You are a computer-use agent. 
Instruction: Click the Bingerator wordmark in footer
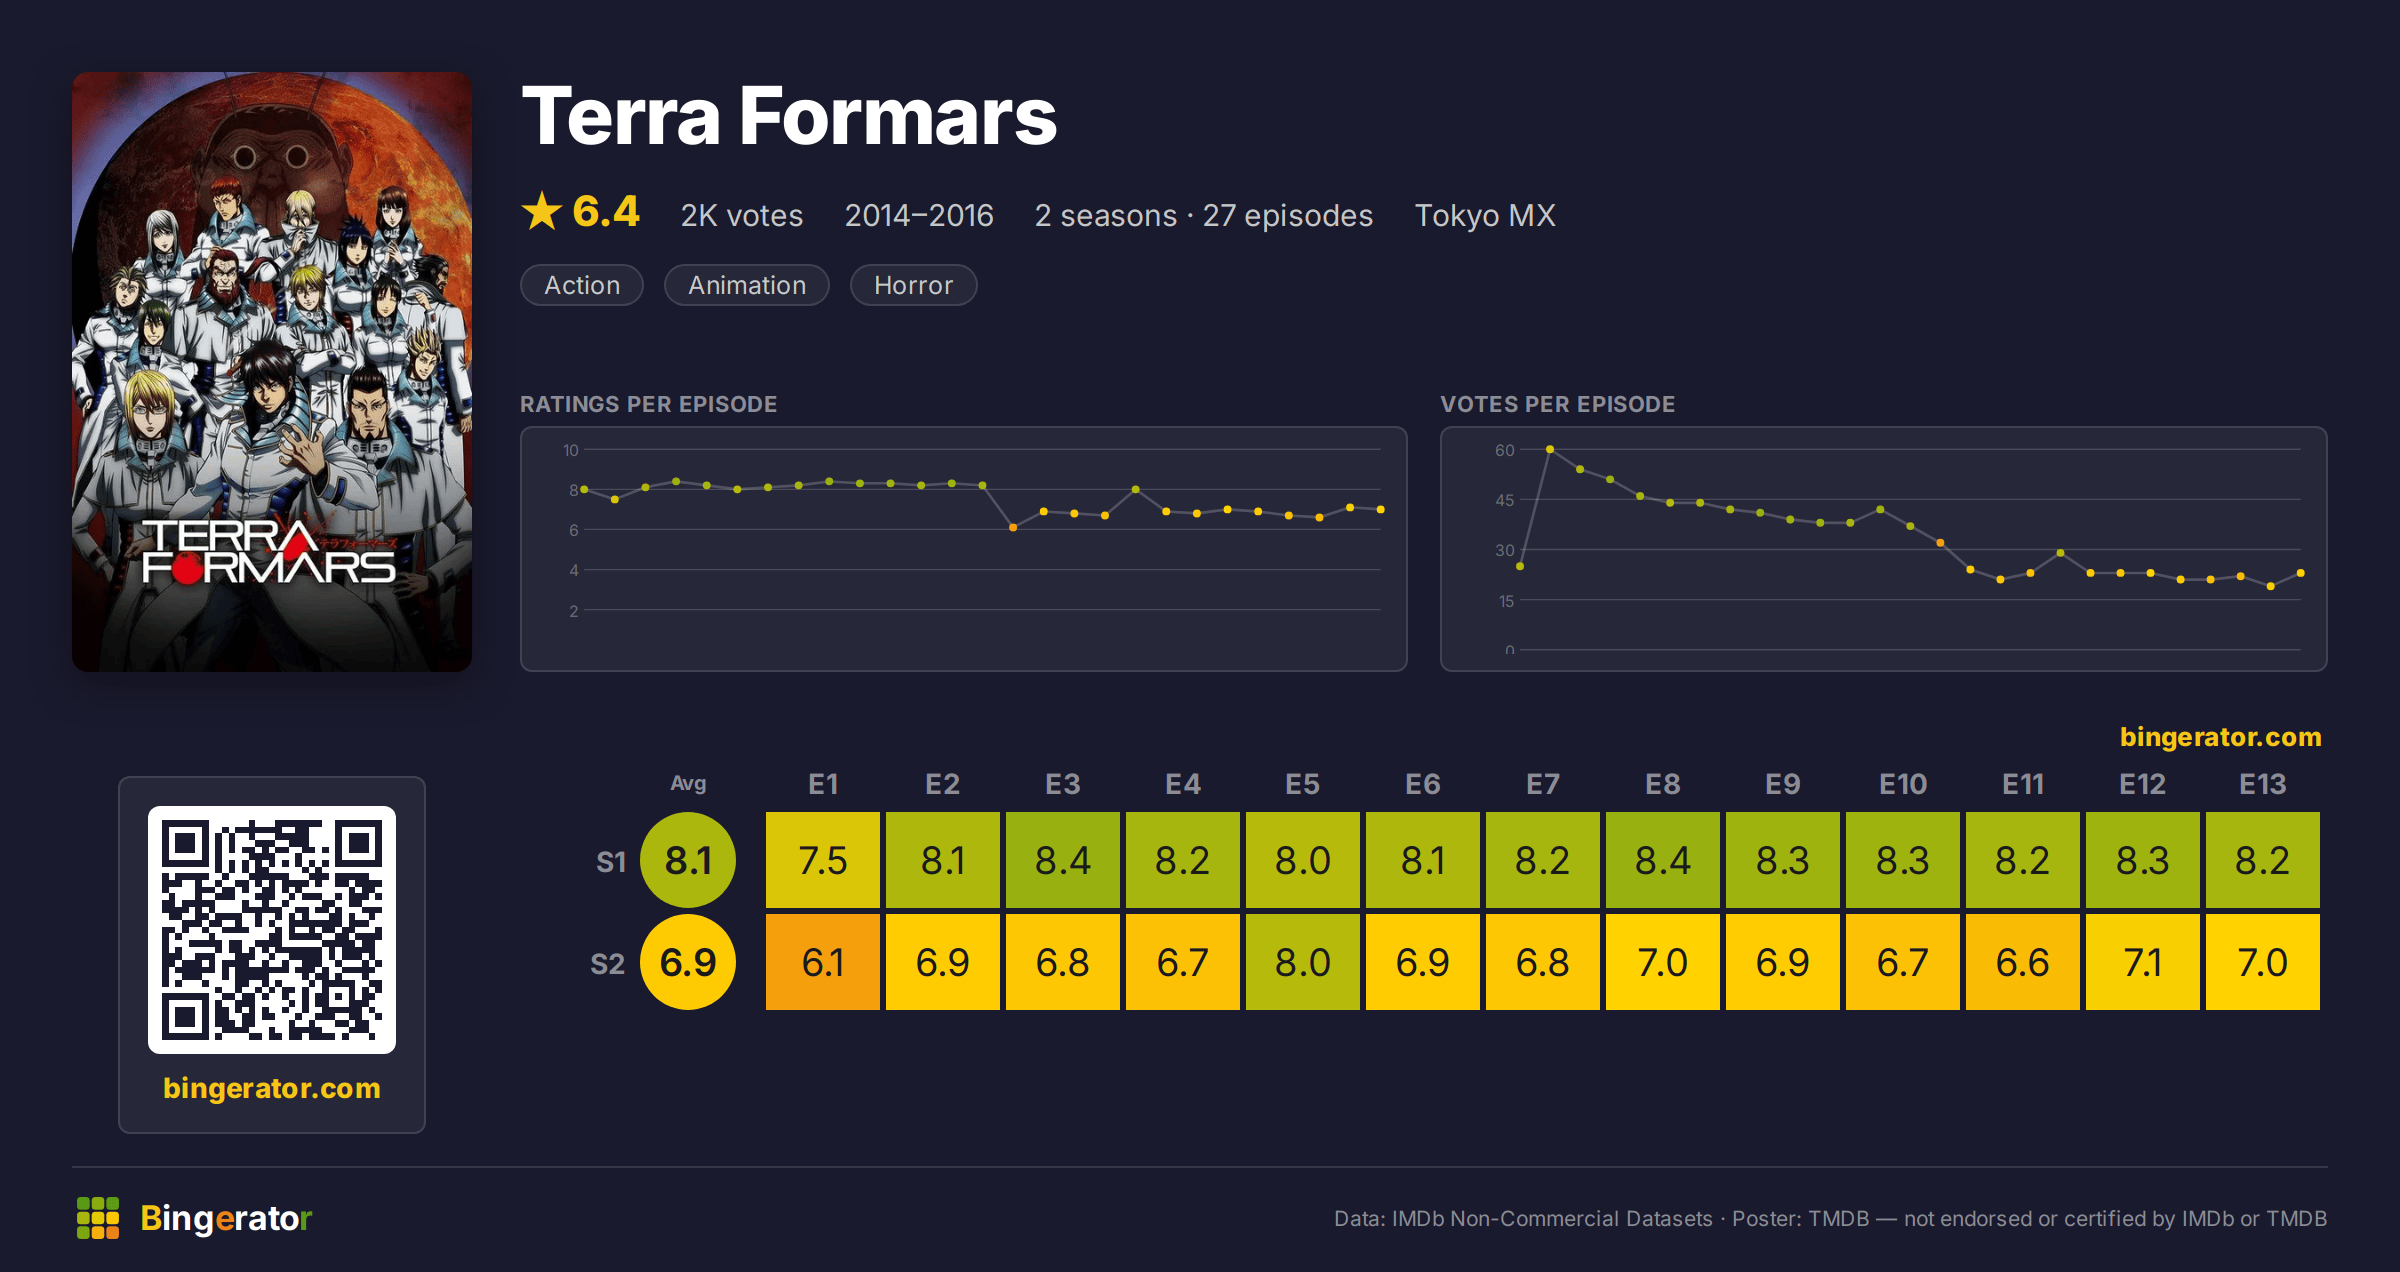pos(226,1218)
